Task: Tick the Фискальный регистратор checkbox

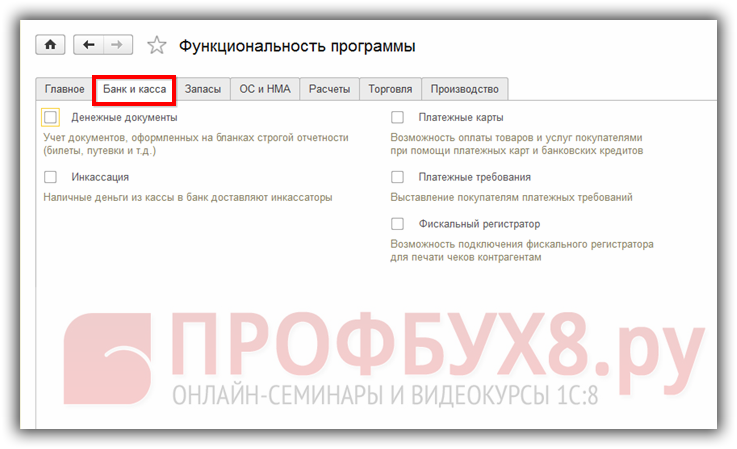Action: (397, 224)
